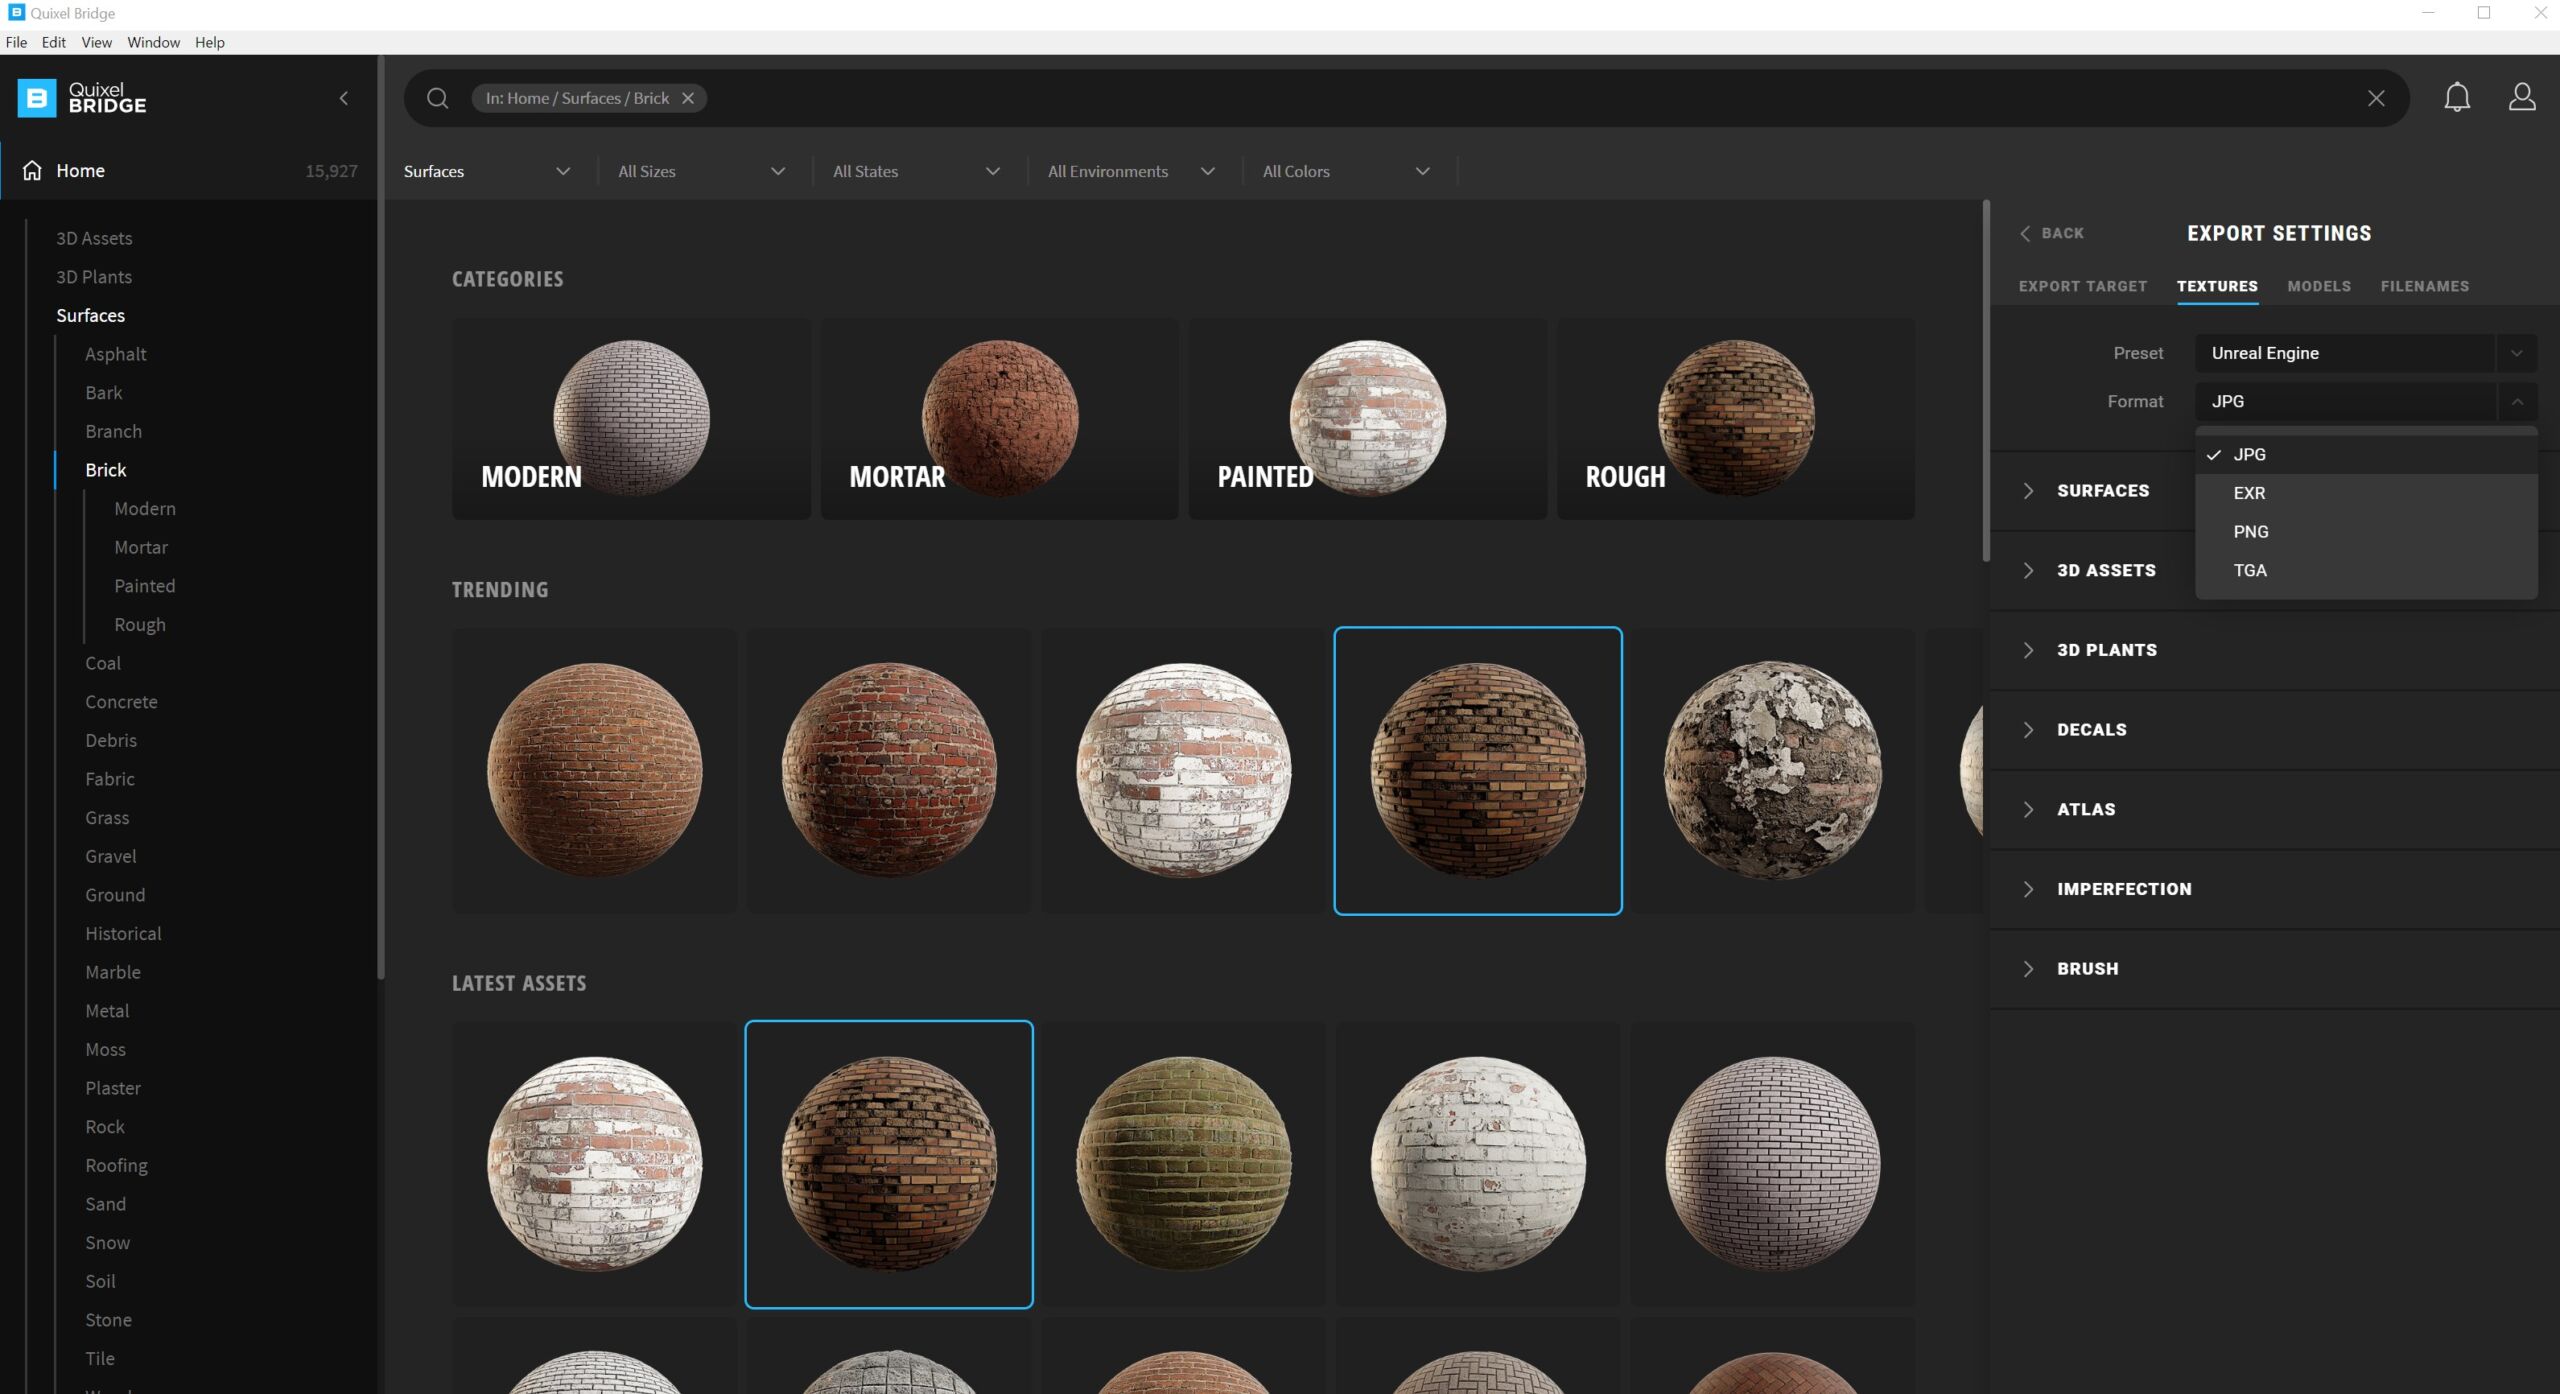Open the Surfaces asset type dropdown
The image size is (2560, 1394).
487,171
